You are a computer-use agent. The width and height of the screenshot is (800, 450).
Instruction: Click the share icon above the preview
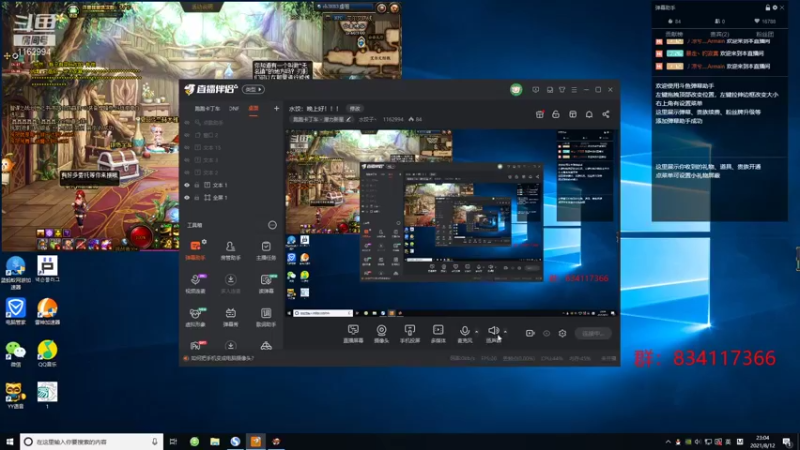606,114
